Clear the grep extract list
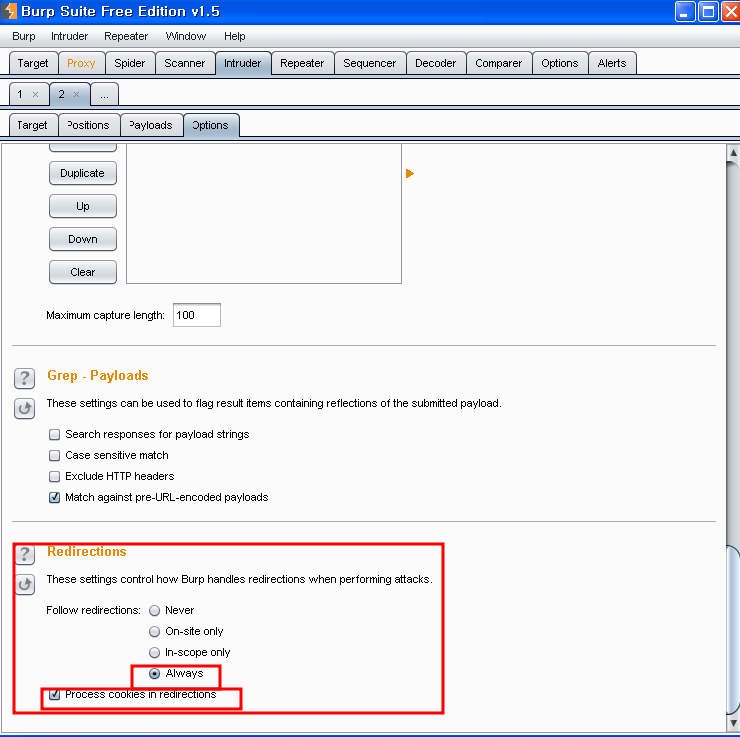The width and height of the screenshot is (740, 737). (x=83, y=272)
